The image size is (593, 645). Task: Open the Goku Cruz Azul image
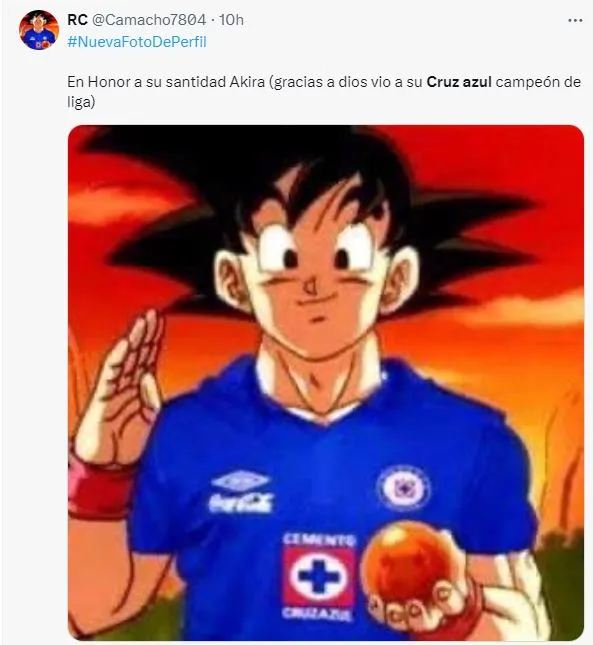pos(326,383)
